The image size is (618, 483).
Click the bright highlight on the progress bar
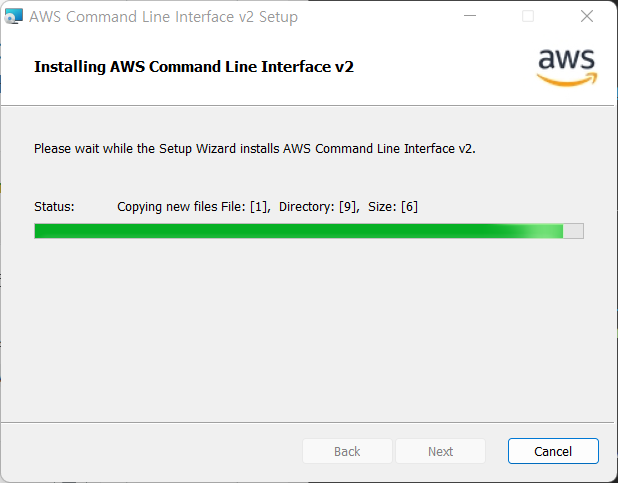pos(538,231)
